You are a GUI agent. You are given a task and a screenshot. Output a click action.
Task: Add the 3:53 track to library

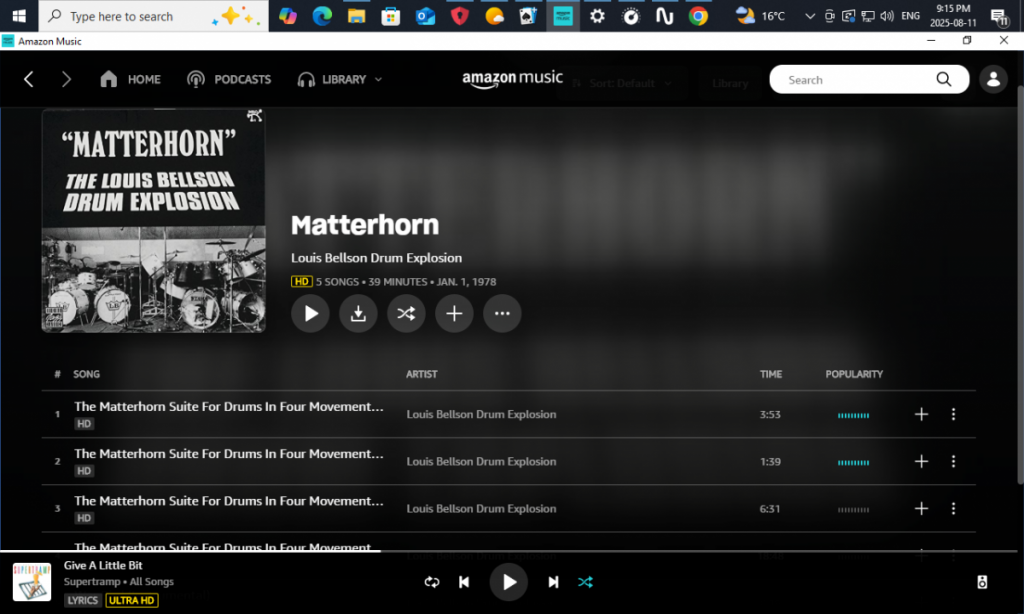(x=921, y=414)
